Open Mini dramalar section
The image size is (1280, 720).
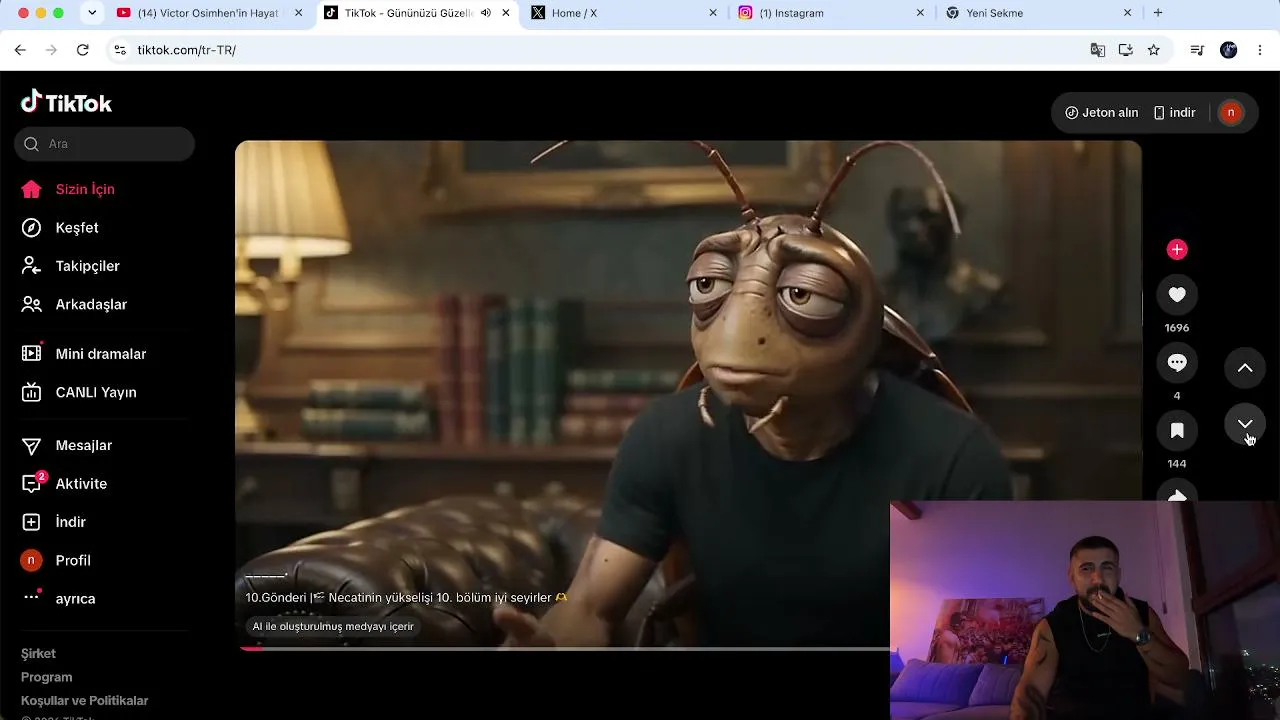click(x=84, y=354)
